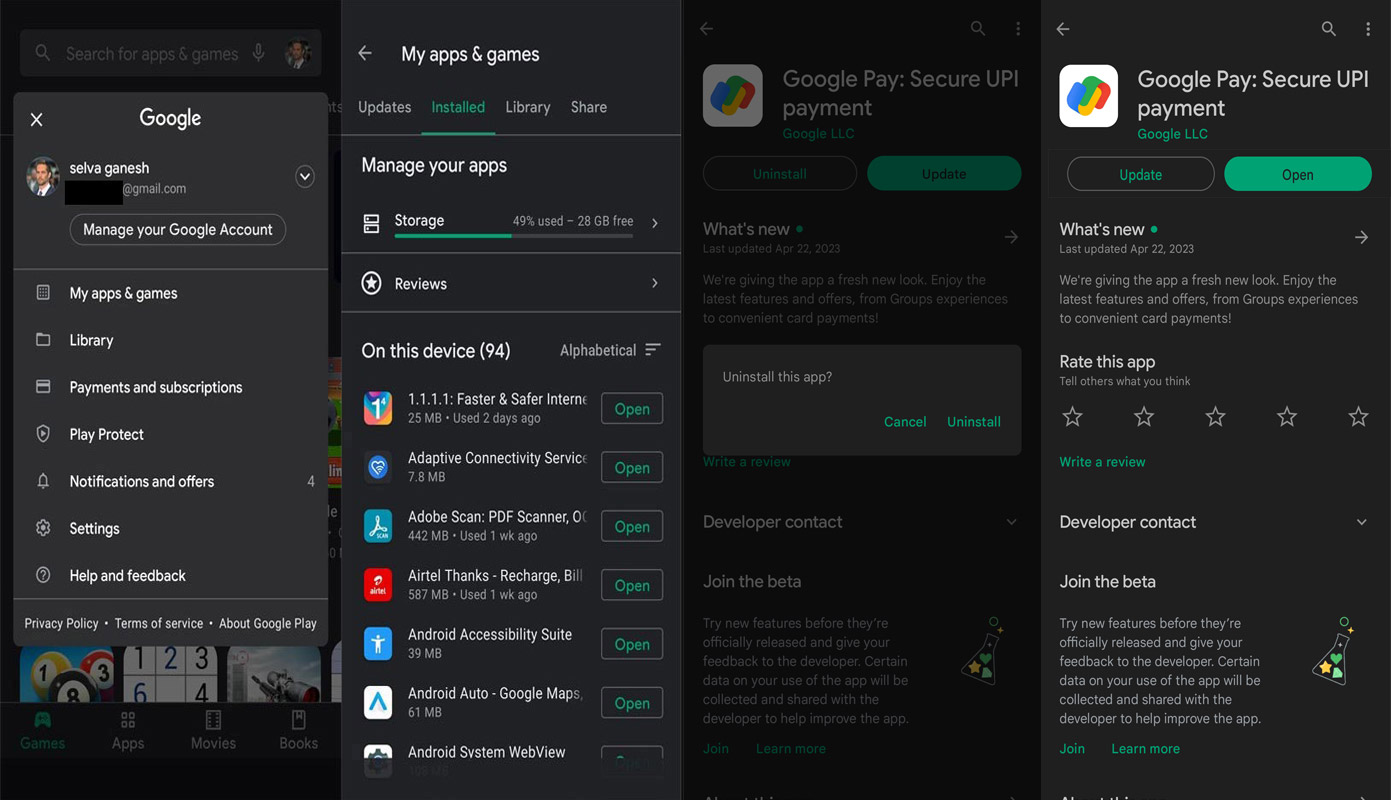Click the microphone voice search icon

coord(259,53)
